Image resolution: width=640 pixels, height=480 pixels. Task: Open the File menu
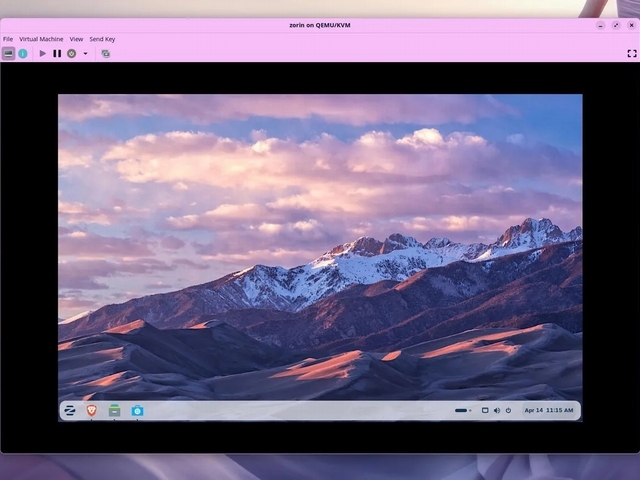click(8, 39)
